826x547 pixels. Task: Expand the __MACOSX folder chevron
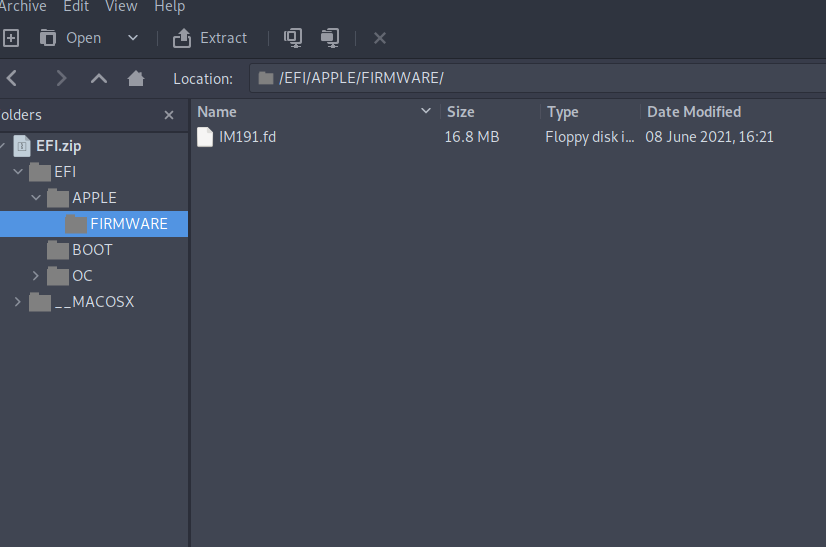tap(17, 302)
